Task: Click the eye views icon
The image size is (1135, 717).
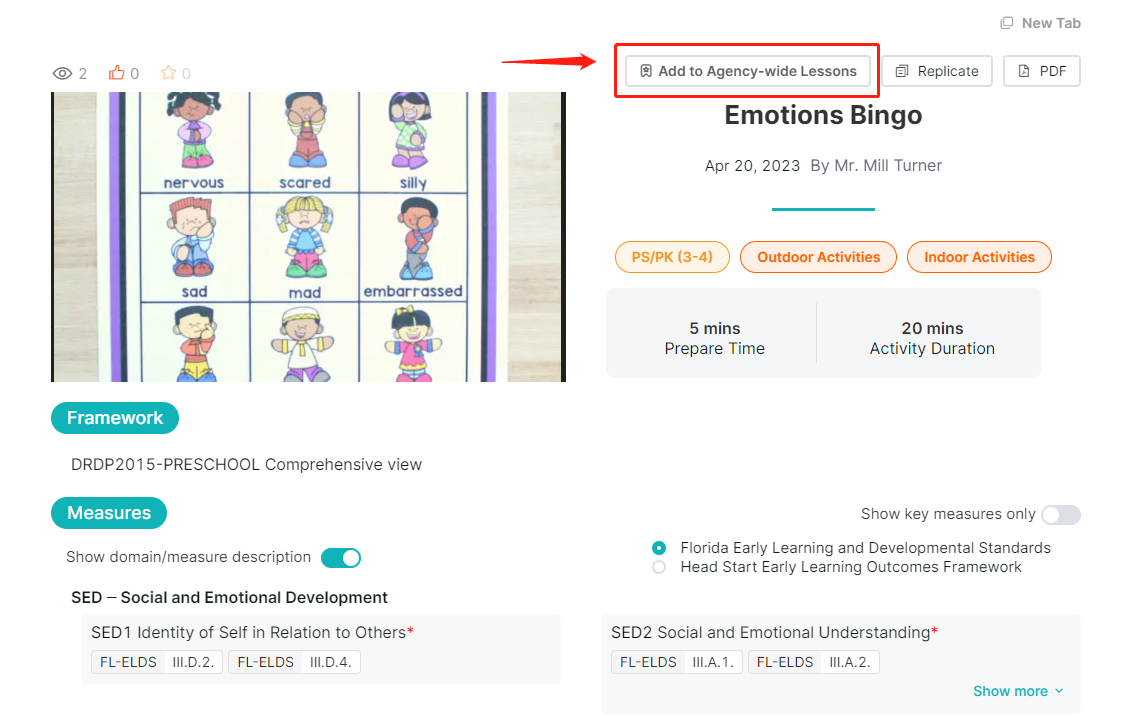Action: [x=62, y=73]
